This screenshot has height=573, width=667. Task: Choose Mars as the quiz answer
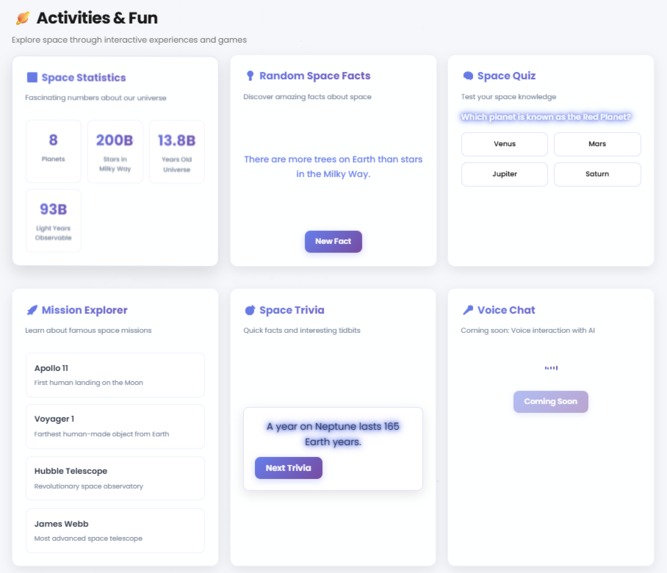pyautogui.click(x=597, y=144)
